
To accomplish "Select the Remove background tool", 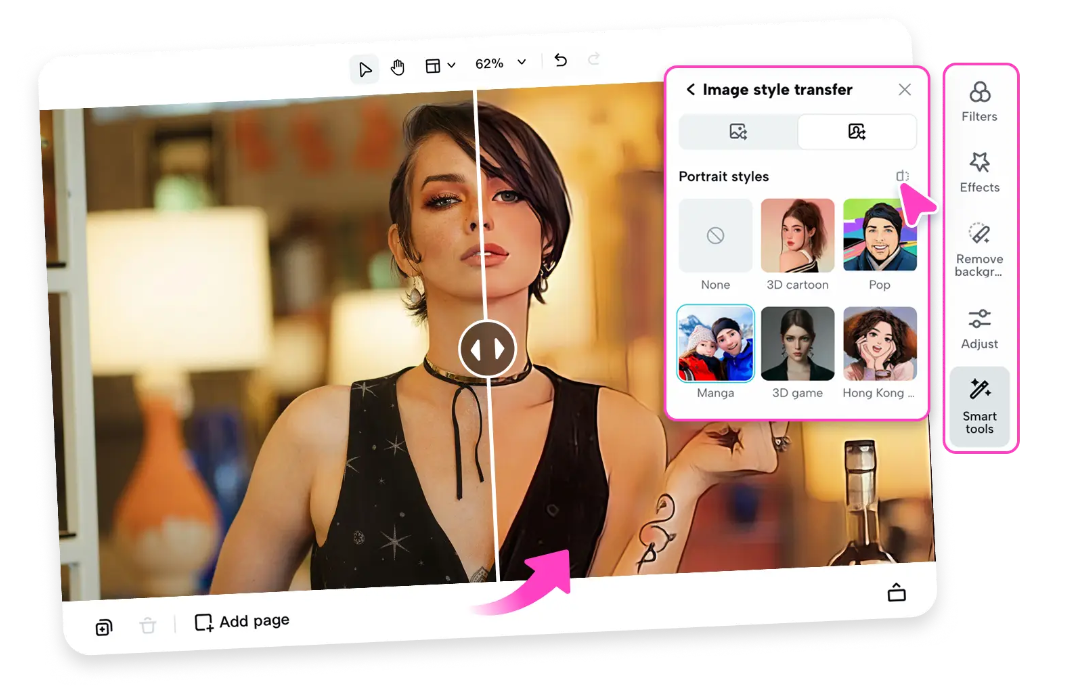I will (x=979, y=248).
